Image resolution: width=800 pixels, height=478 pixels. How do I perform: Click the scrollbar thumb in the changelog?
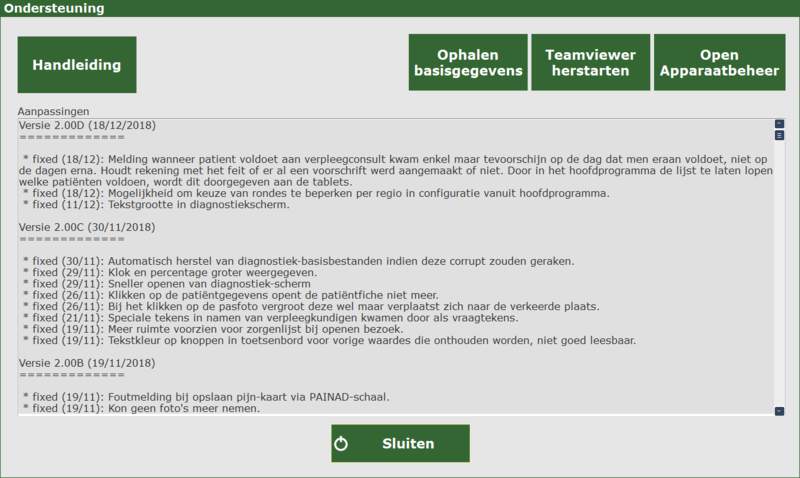pos(779,135)
